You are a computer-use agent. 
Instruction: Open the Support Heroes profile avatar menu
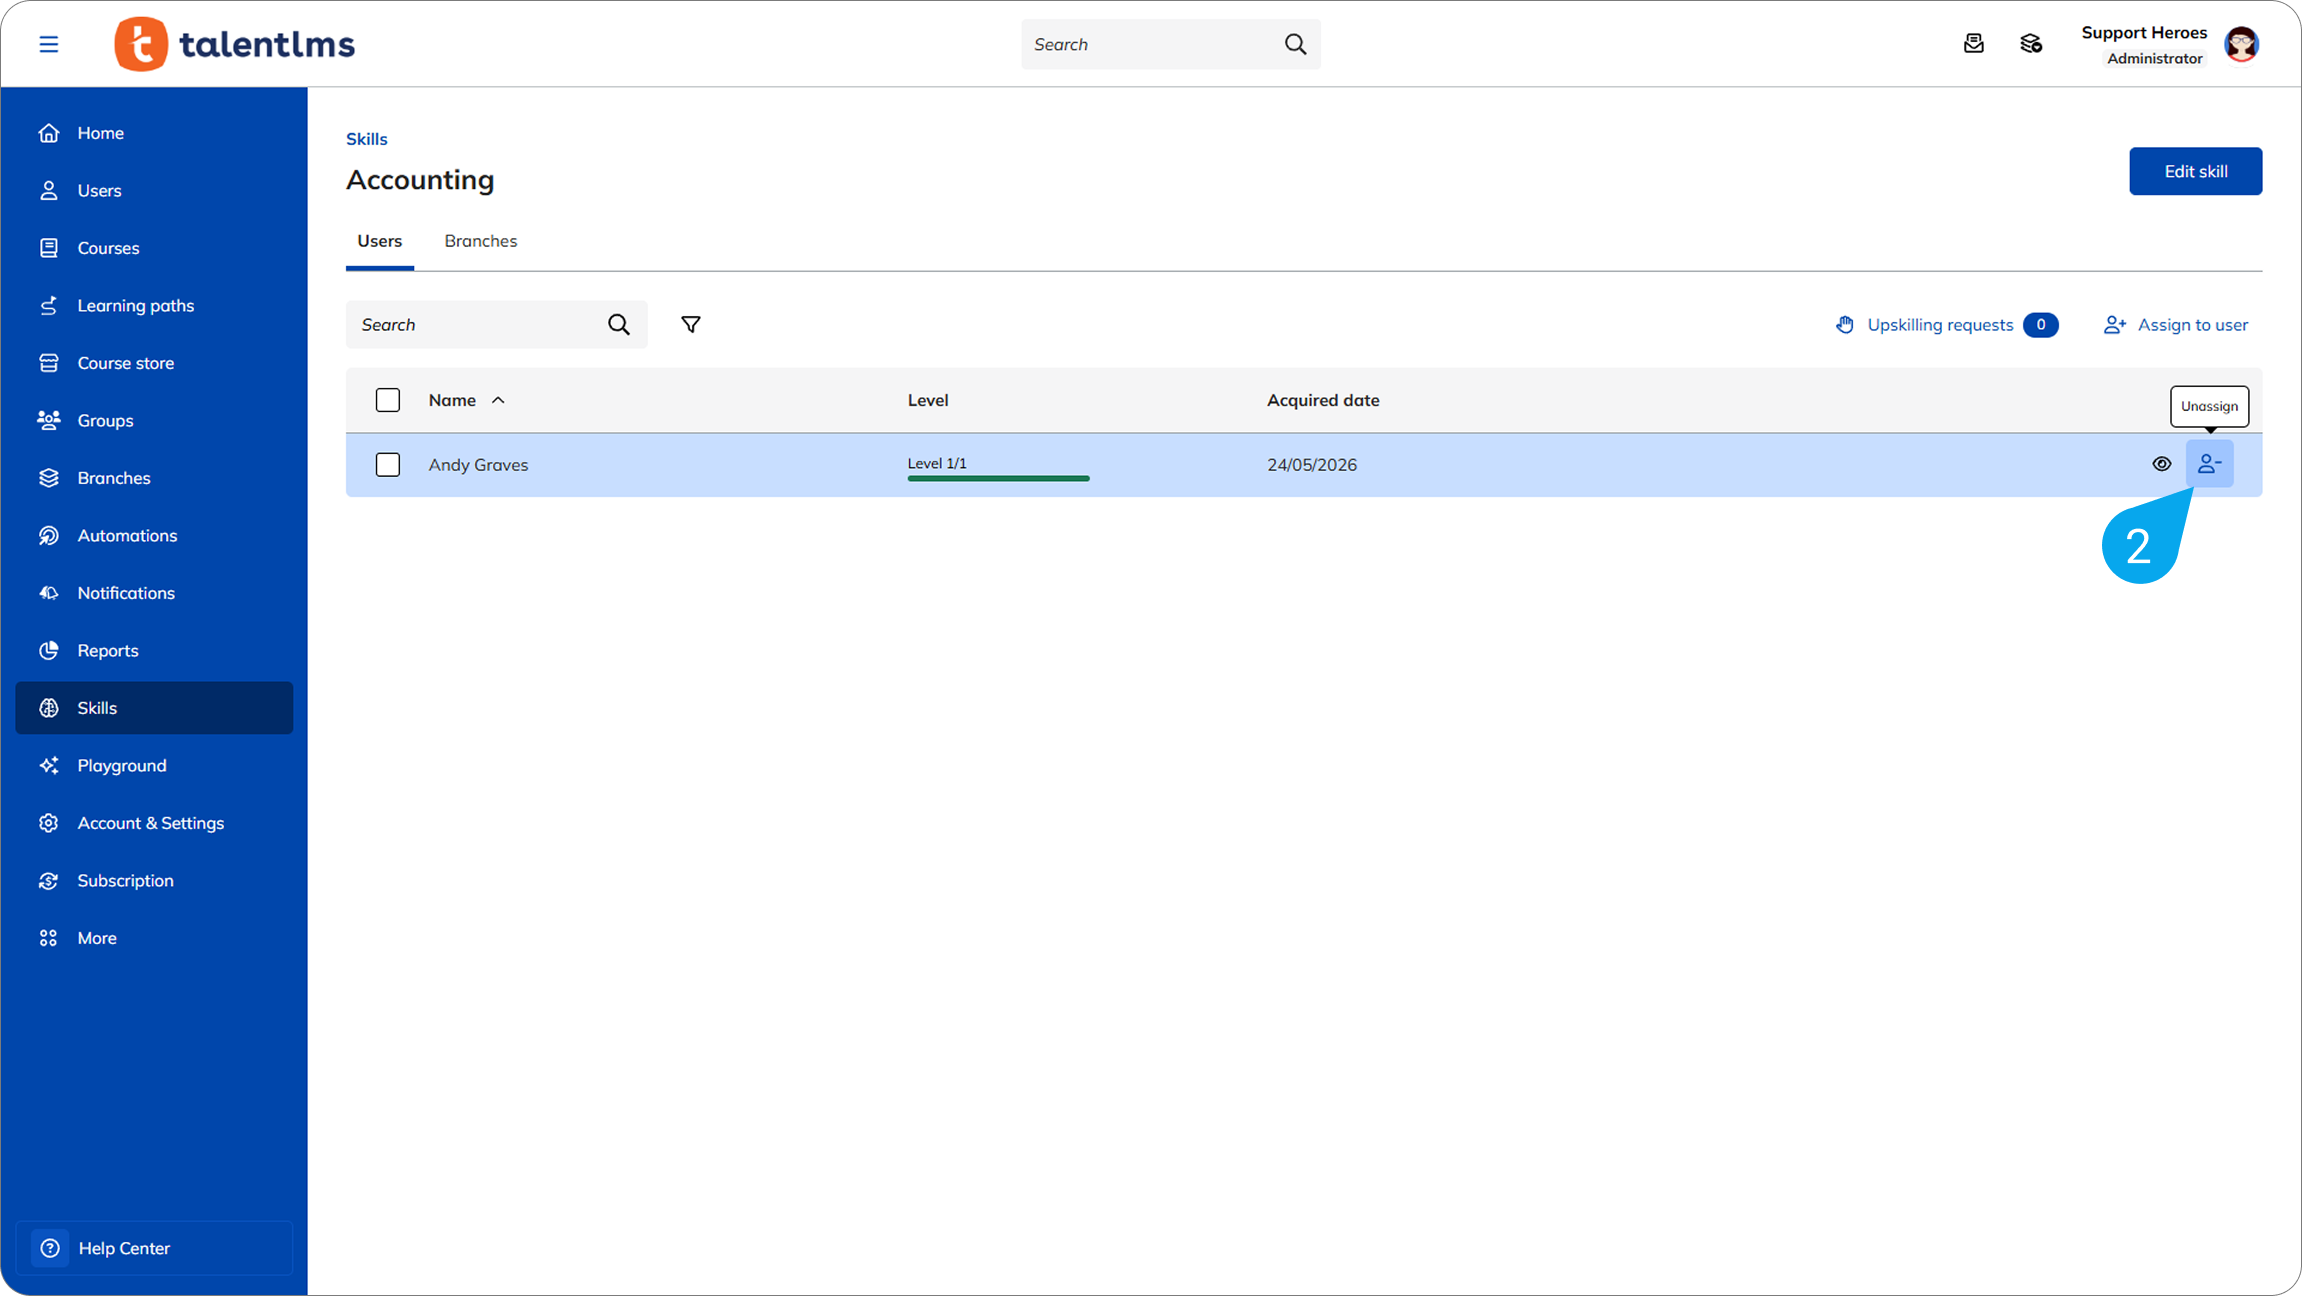(2241, 44)
